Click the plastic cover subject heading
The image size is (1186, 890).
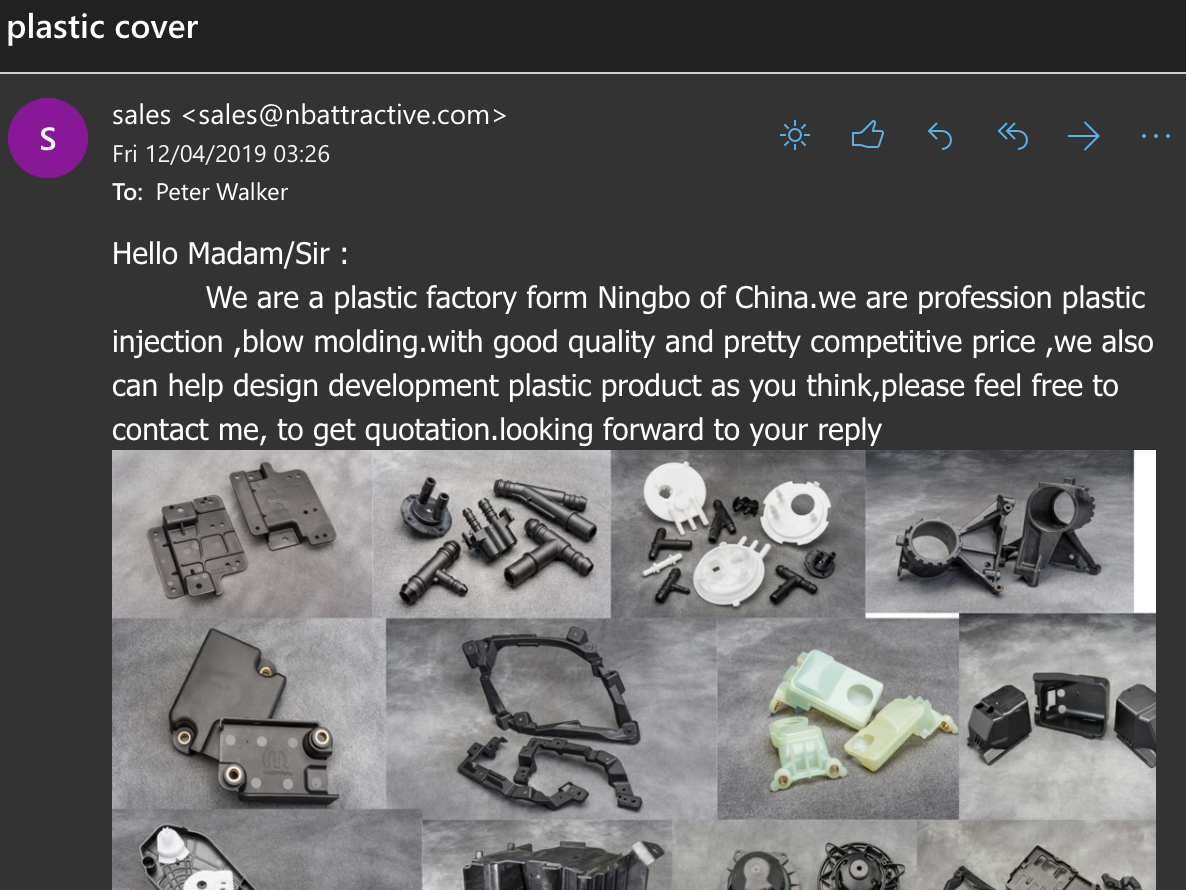tap(102, 28)
